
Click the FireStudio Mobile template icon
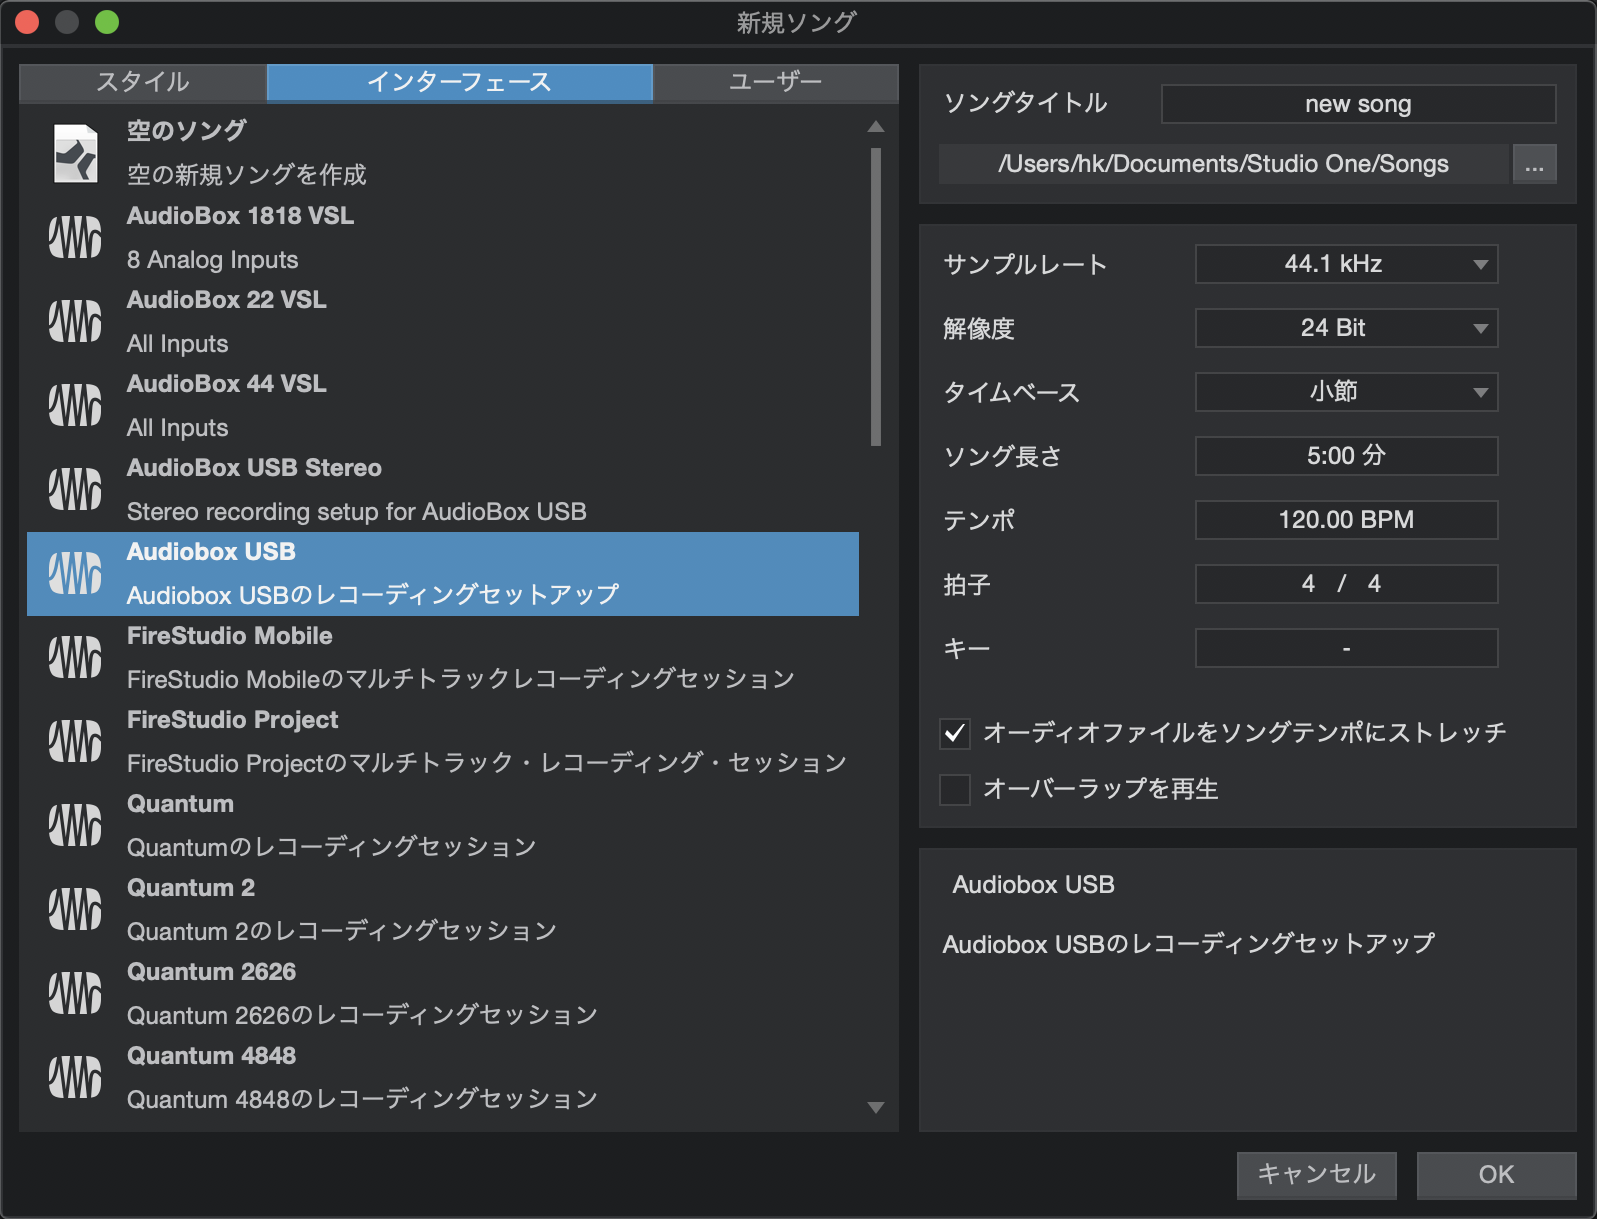(75, 657)
